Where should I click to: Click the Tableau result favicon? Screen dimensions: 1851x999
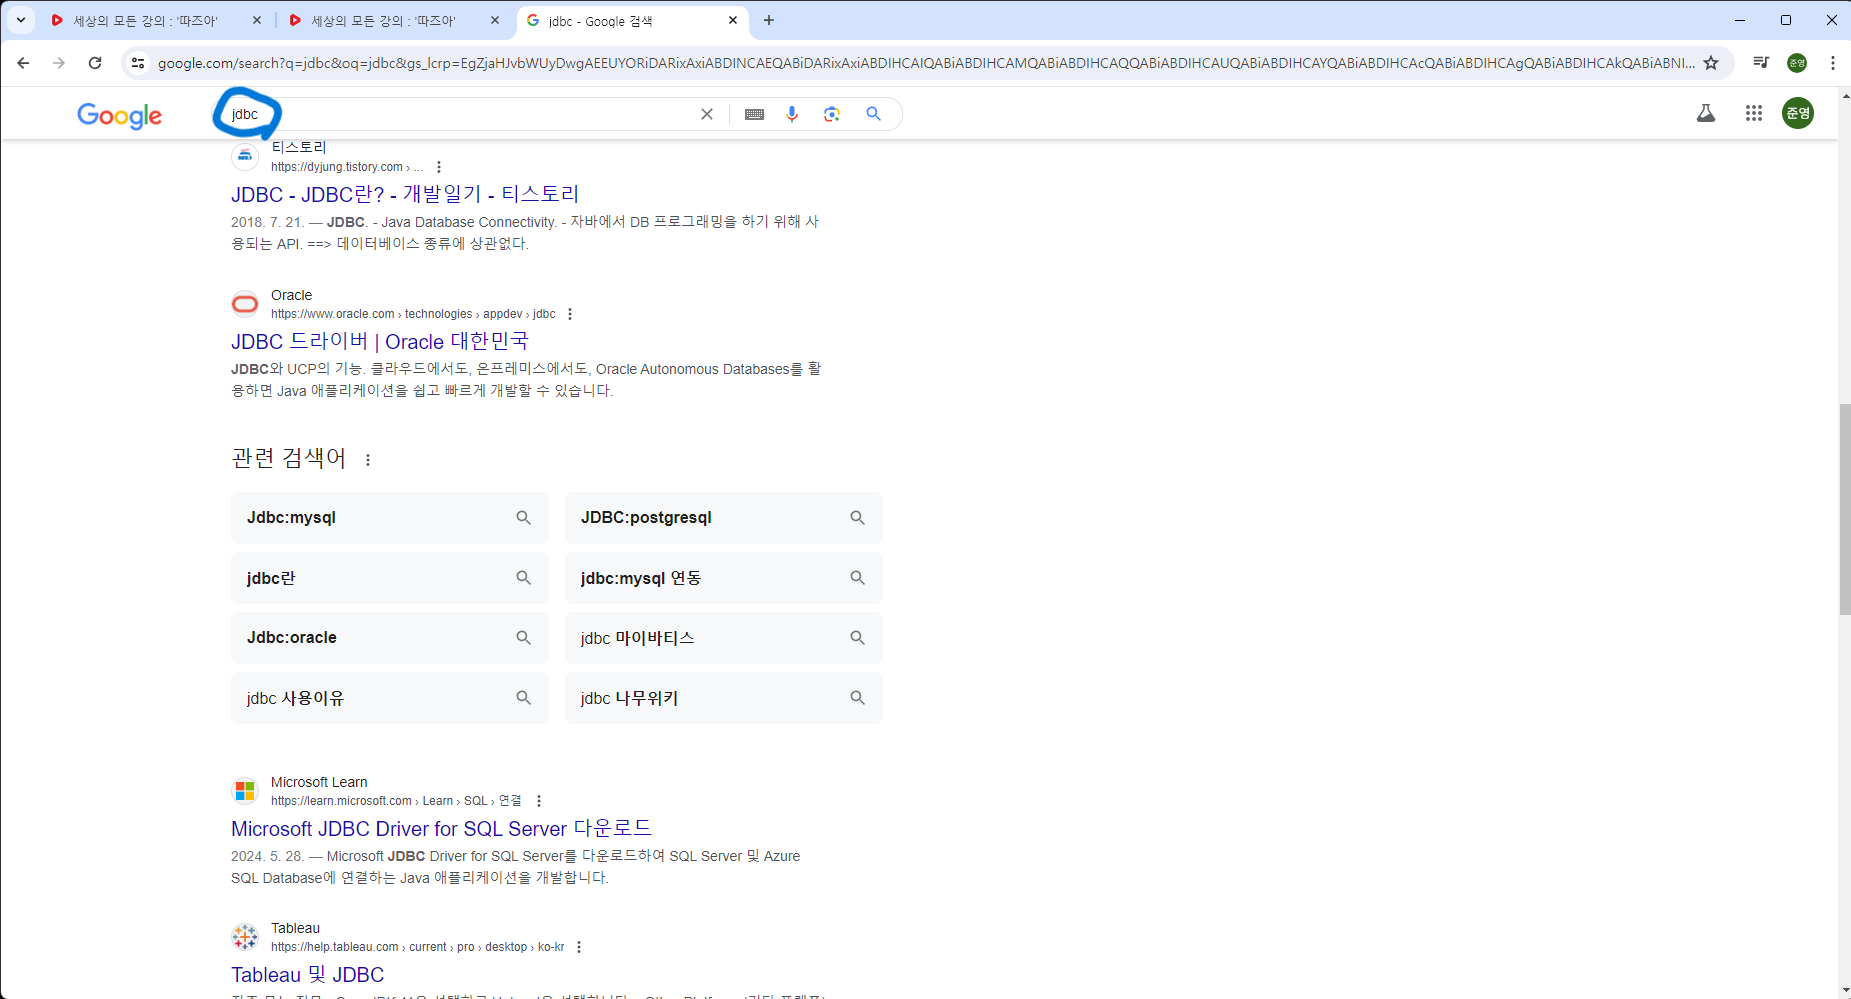coord(245,937)
